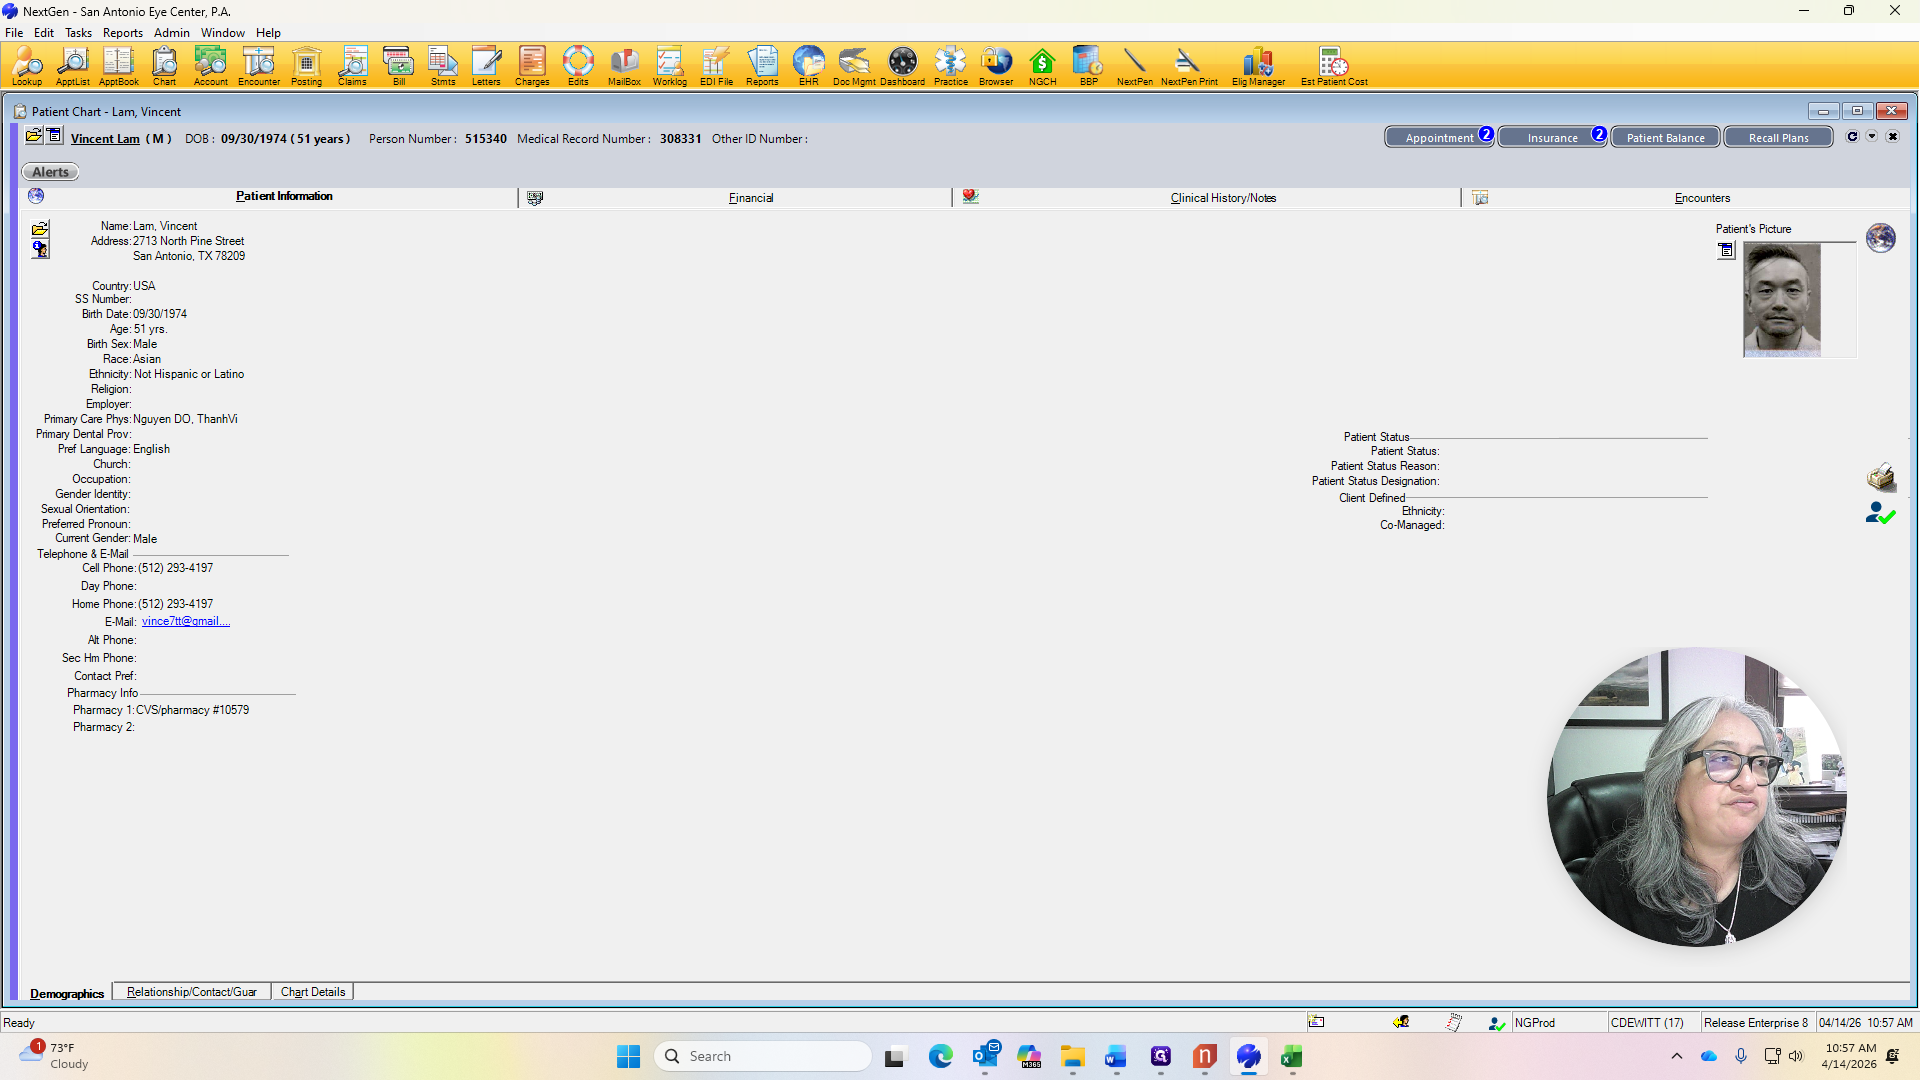This screenshot has width=1920, height=1080.
Task: Open the patient's email link
Action: [186, 621]
